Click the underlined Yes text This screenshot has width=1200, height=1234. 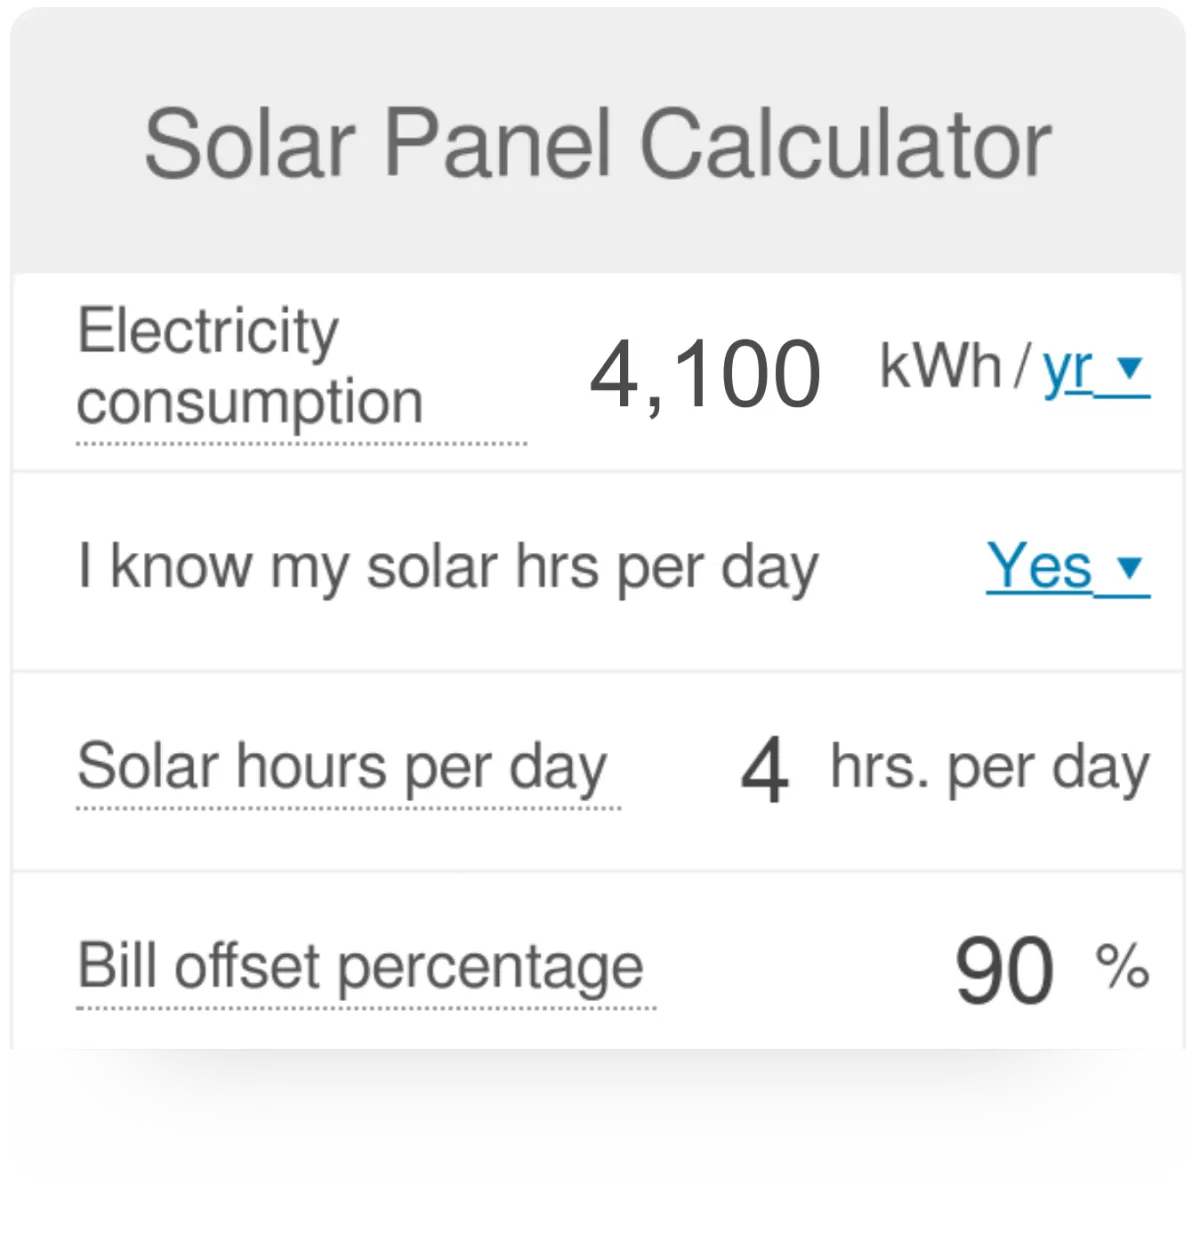coord(1038,566)
